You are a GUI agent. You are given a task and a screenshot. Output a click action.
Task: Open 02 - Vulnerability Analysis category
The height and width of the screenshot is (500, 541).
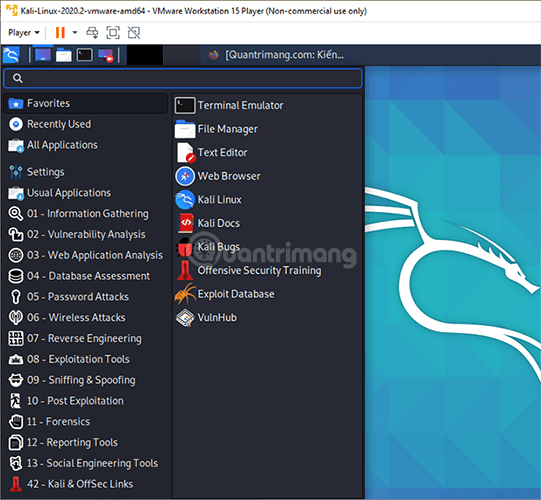click(86, 234)
